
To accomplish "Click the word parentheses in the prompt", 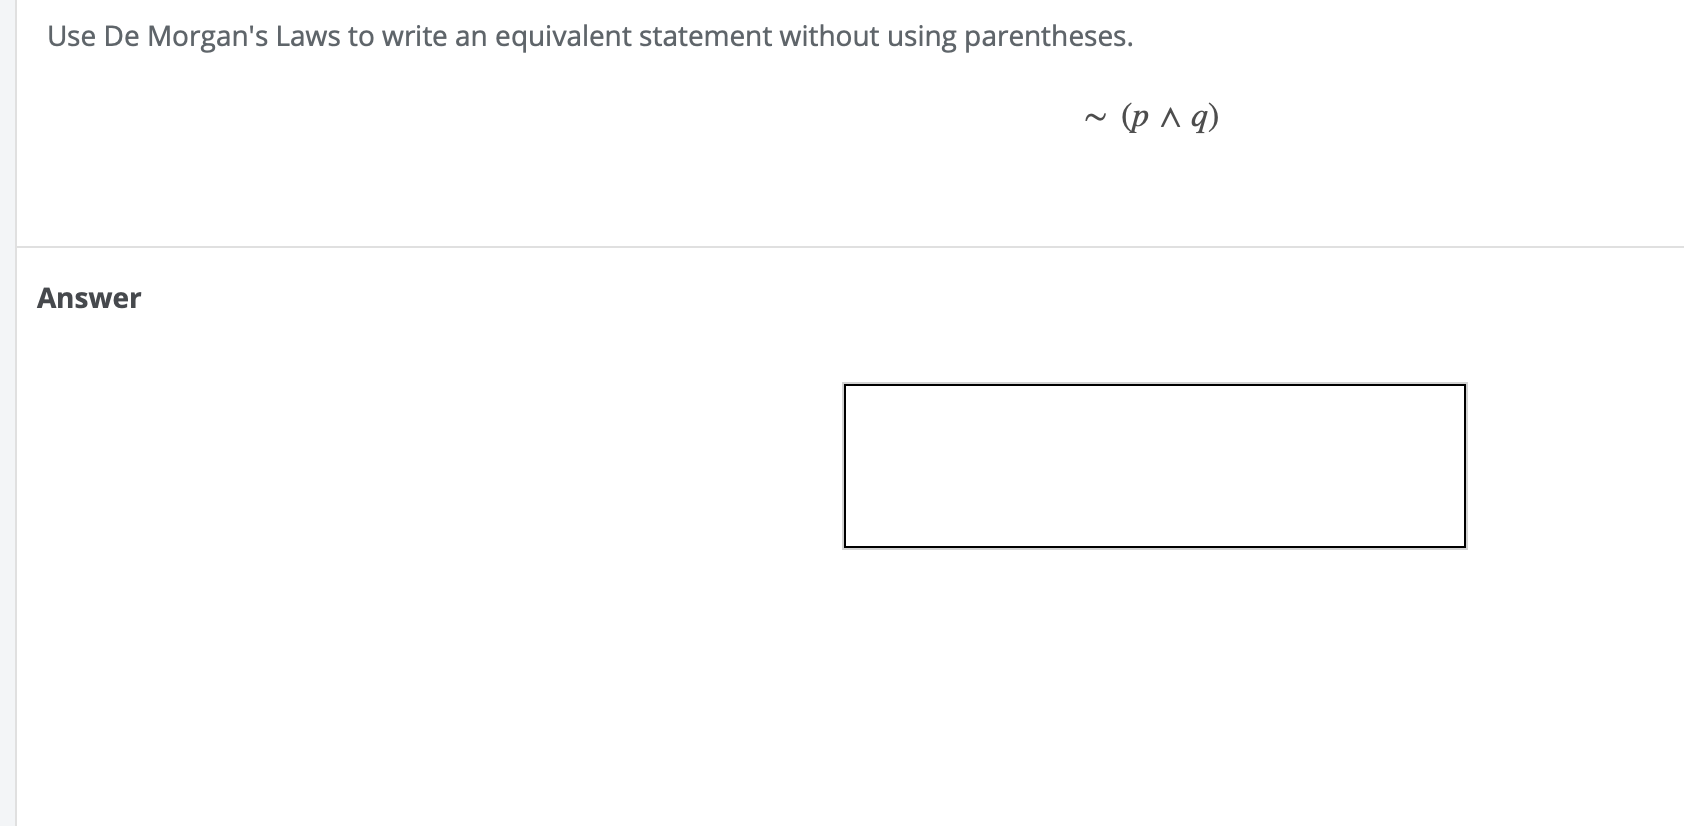I will 1048,36.
